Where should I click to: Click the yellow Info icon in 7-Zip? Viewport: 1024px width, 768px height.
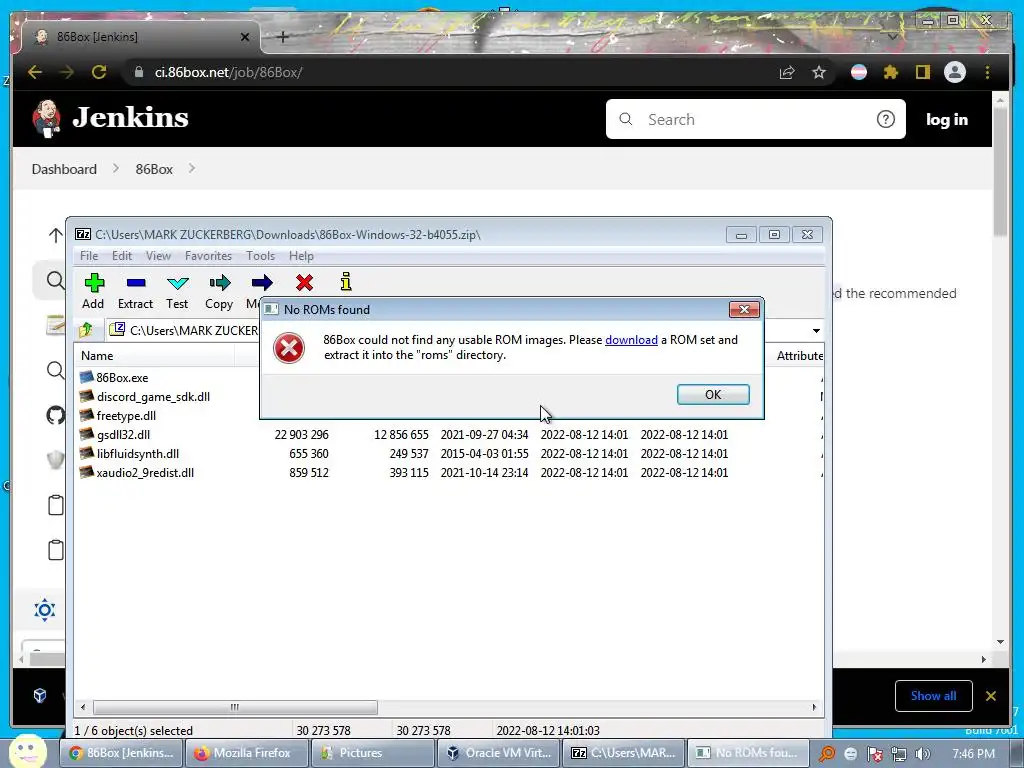click(x=346, y=282)
